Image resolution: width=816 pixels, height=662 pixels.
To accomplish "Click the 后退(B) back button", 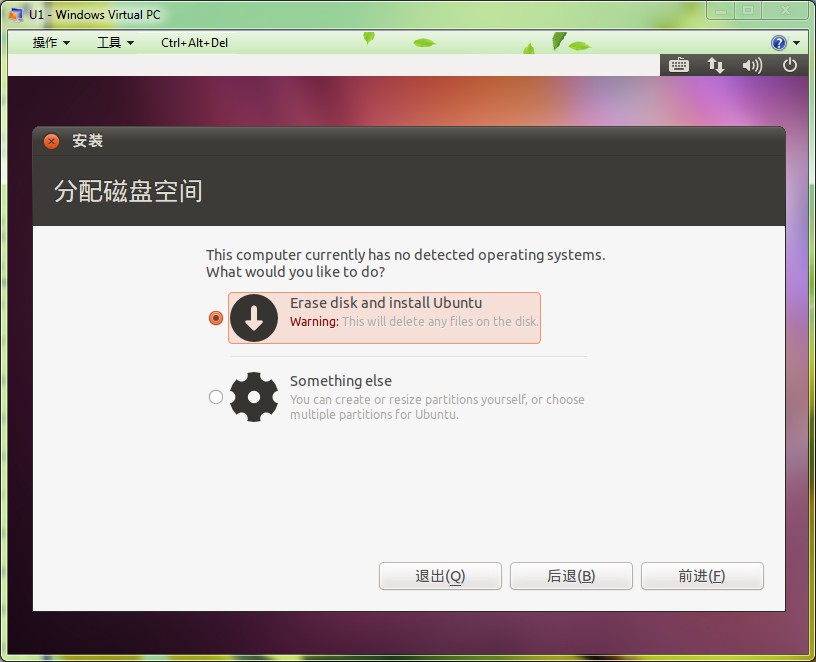I will 571,576.
